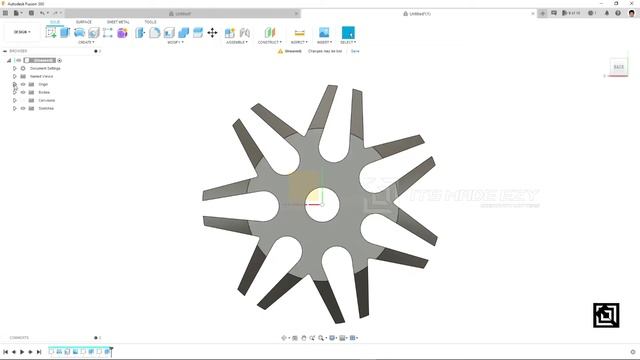Image resolution: width=640 pixels, height=360 pixels.
Task: Select the Extrude tool
Action: click(x=65, y=33)
